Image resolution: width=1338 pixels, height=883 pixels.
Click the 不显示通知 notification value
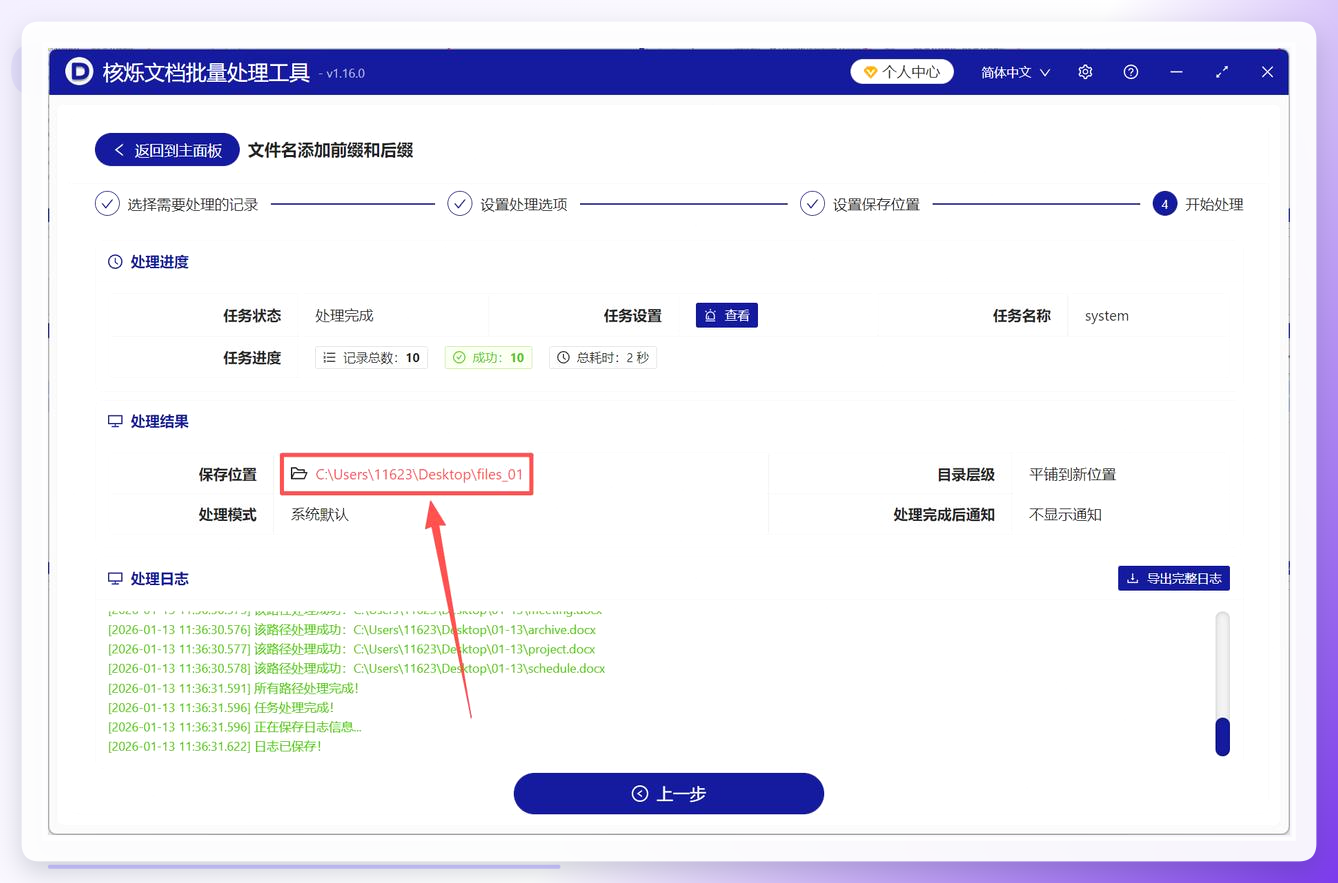click(1065, 515)
